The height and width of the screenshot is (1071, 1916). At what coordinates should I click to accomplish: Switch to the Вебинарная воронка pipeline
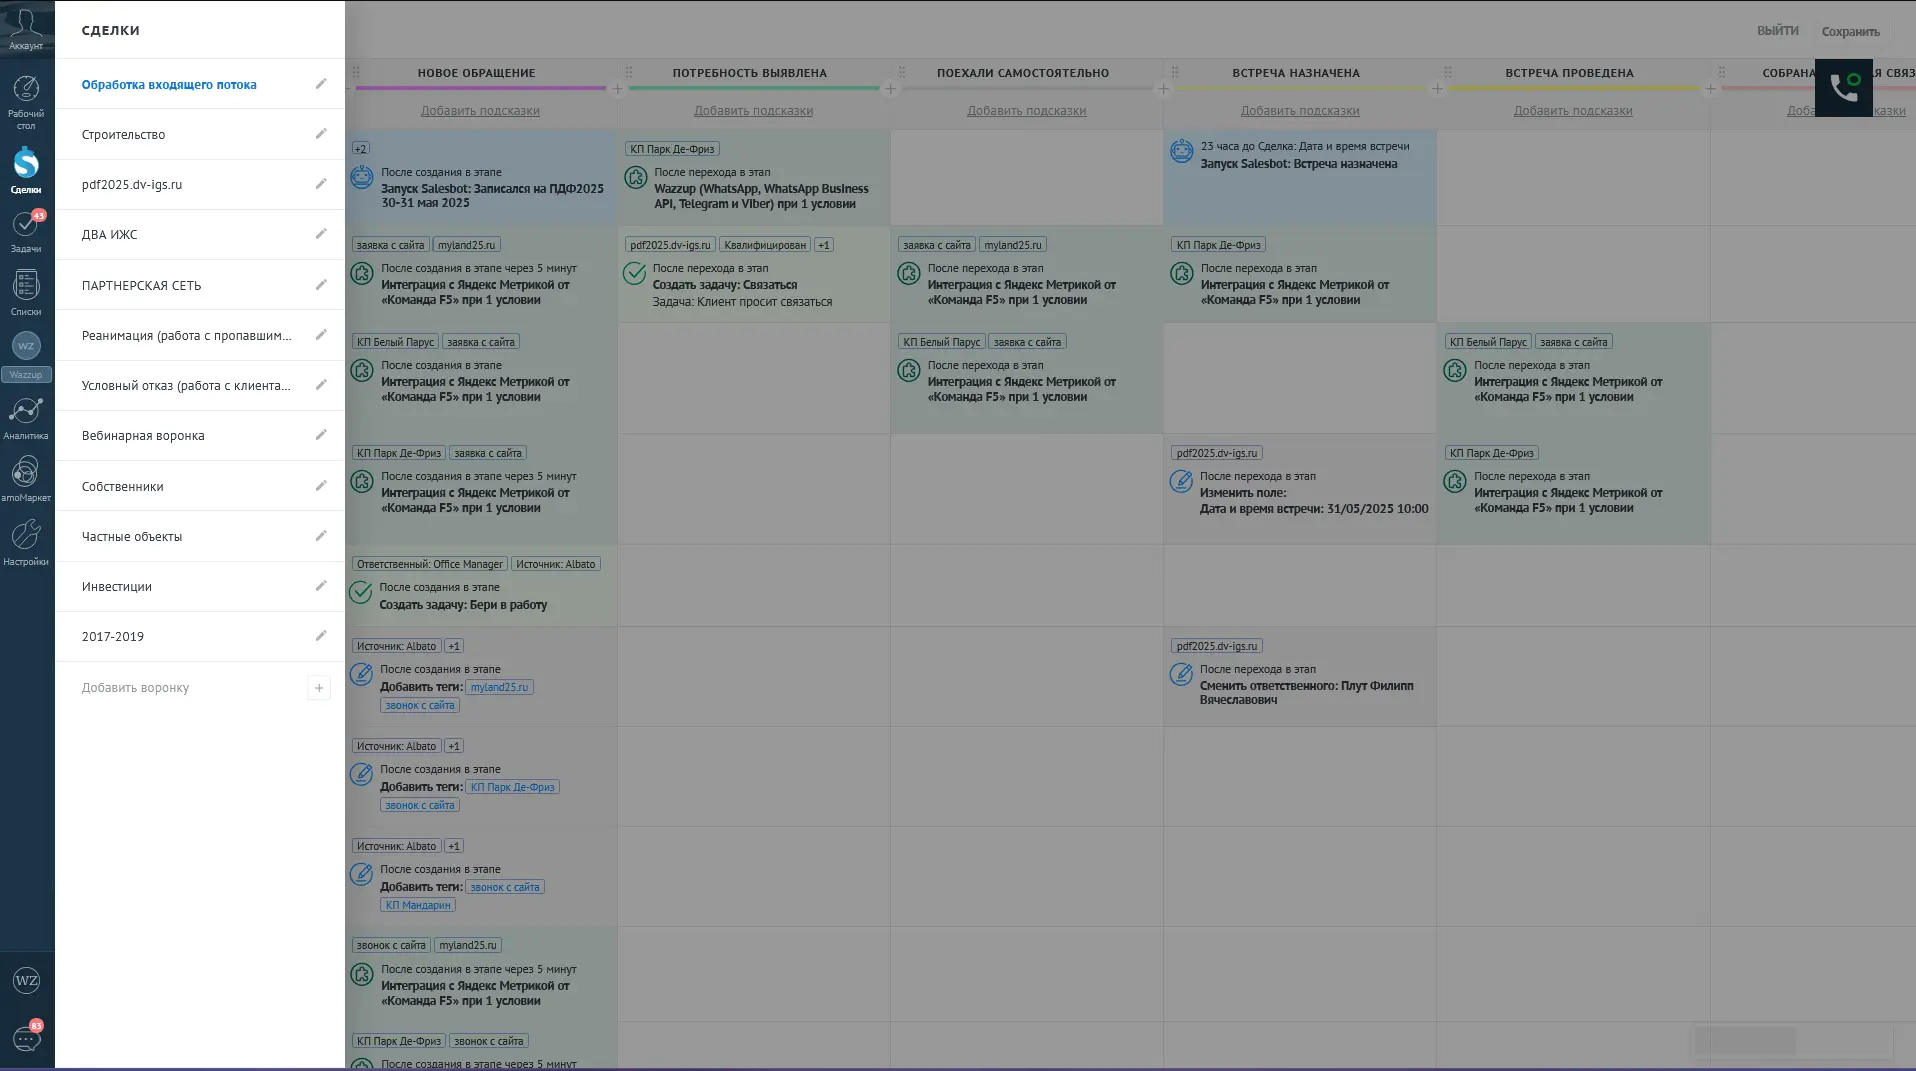click(143, 436)
